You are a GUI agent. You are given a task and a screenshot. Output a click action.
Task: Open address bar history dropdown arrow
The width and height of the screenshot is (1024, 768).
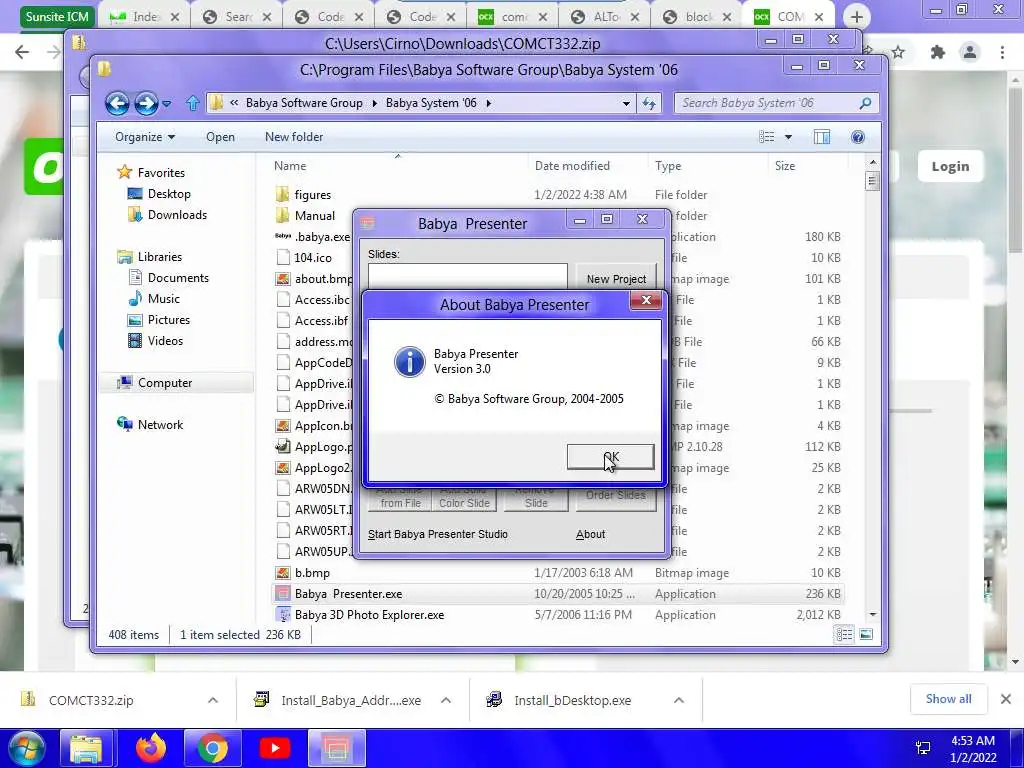coord(626,103)
